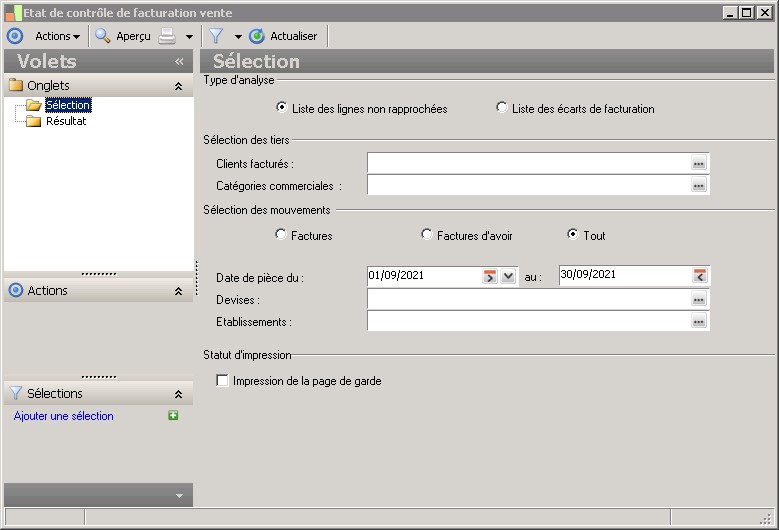Open Clients facturés browse button
779x530 pixels.
699,163
